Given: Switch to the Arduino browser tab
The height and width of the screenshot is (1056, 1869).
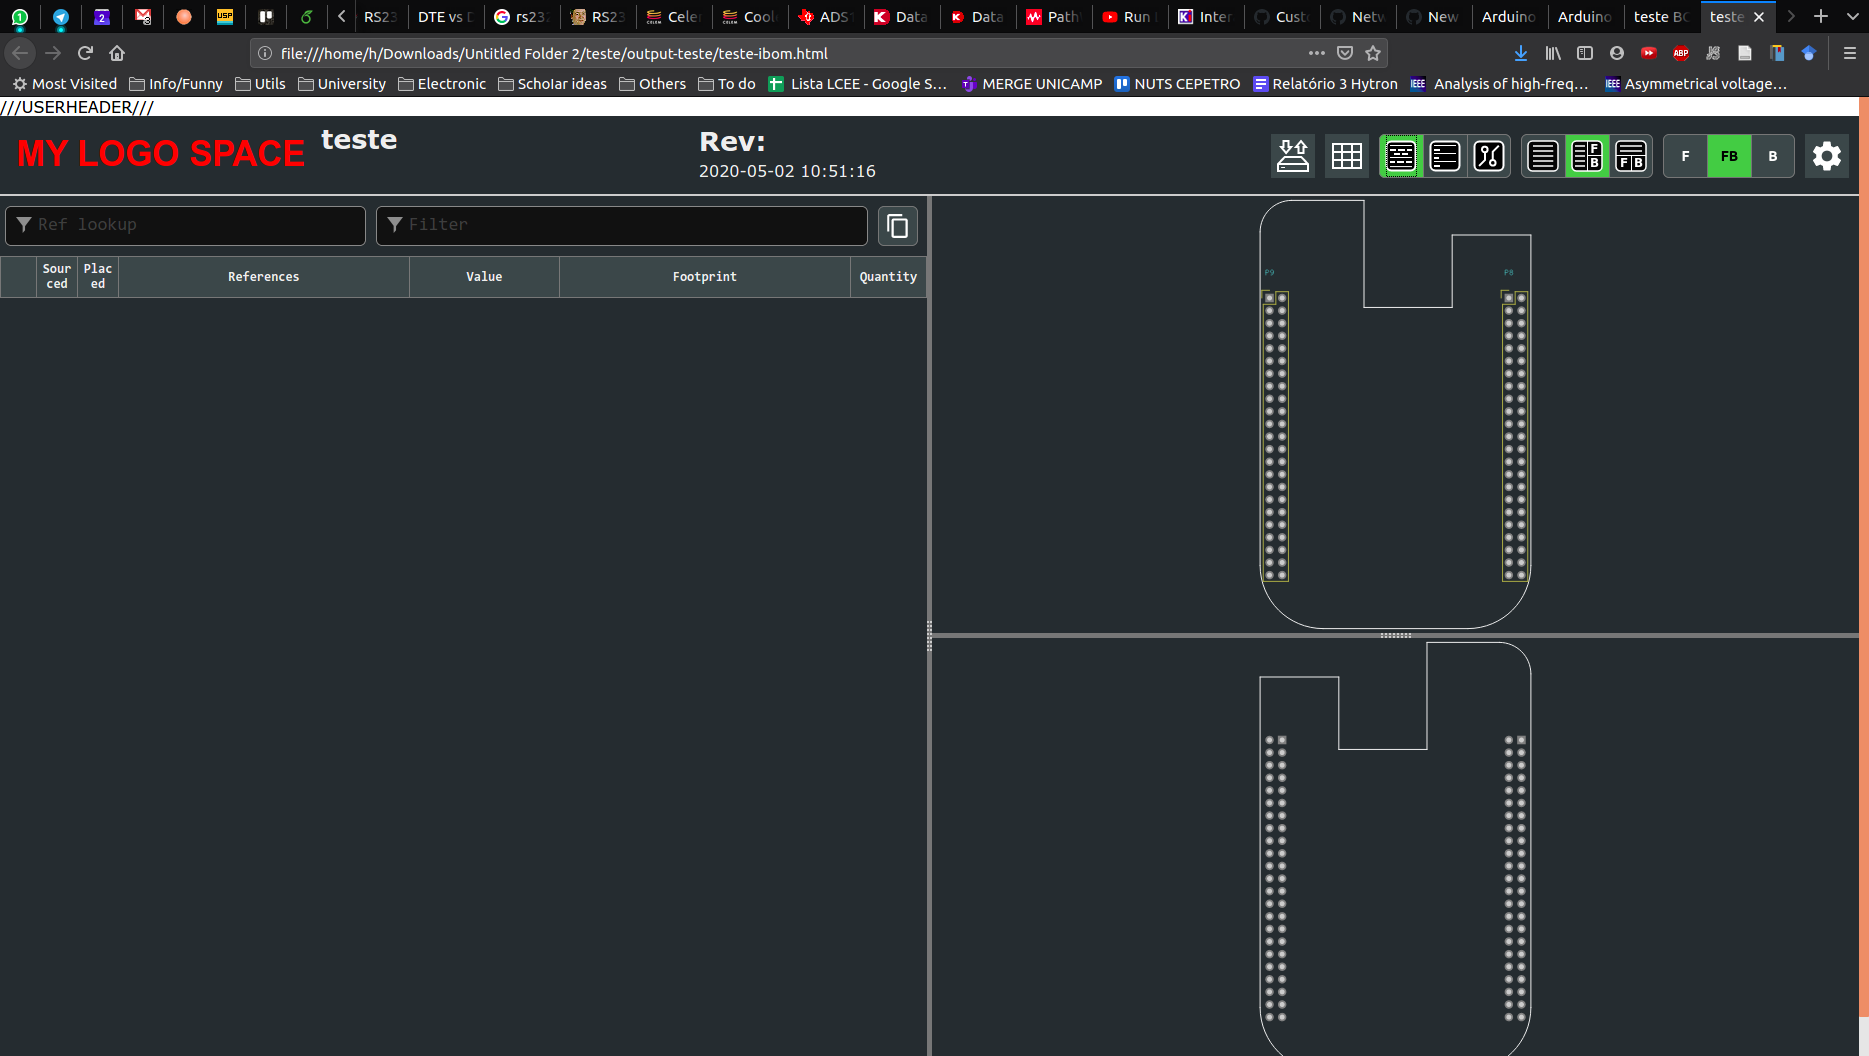Looking at the screenshot, I should [x=1509, y=17].
